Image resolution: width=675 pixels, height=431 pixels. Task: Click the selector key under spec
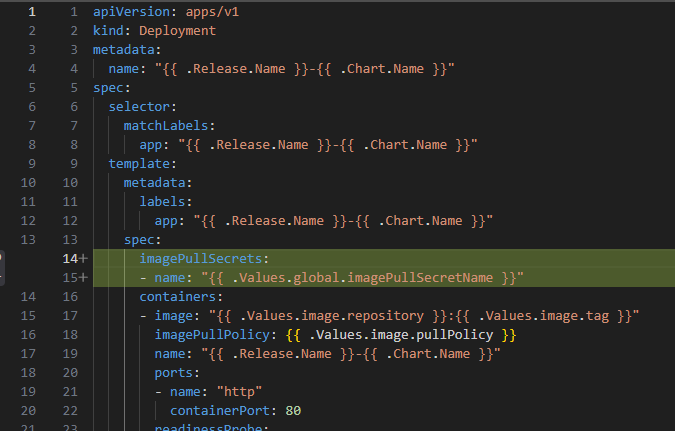point(142,106)
